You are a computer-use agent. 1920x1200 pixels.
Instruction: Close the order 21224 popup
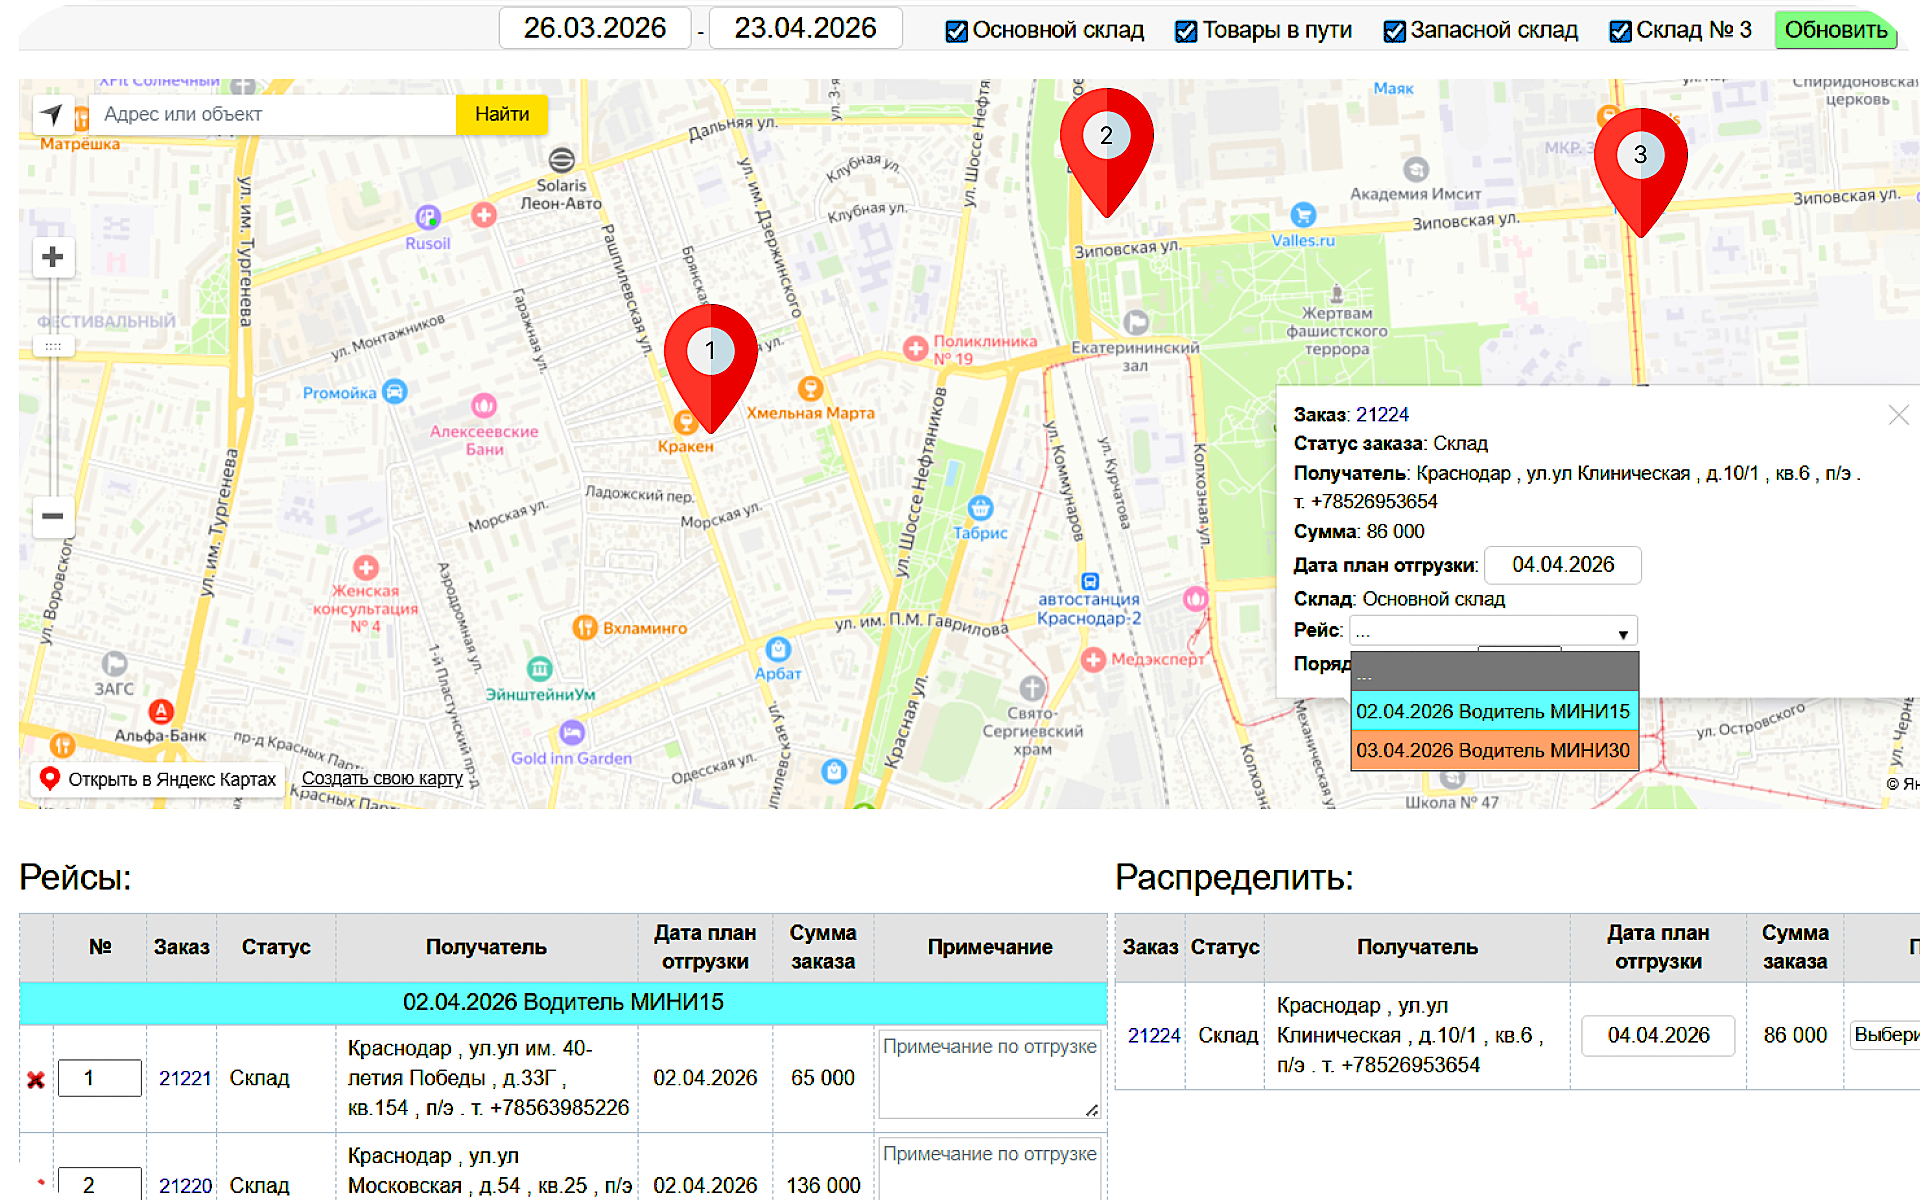click(x=1898, y=415)
